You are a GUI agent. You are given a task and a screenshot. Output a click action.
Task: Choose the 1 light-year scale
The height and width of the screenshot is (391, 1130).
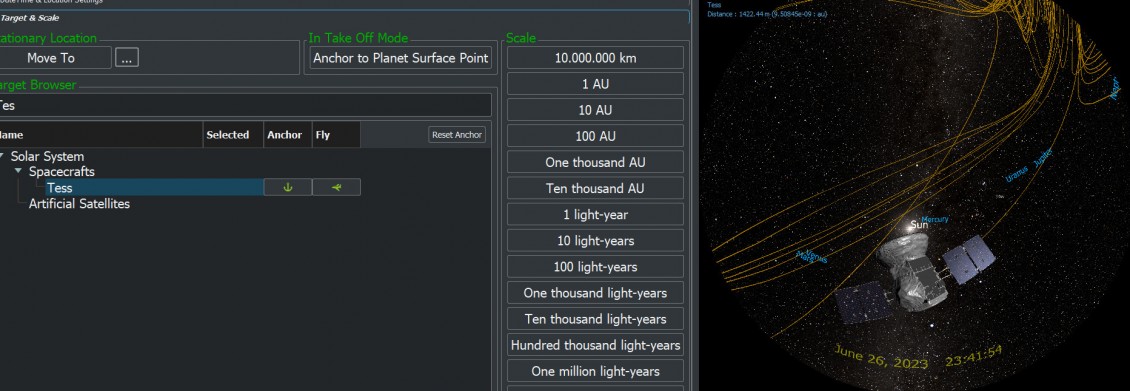coord(595,215)
